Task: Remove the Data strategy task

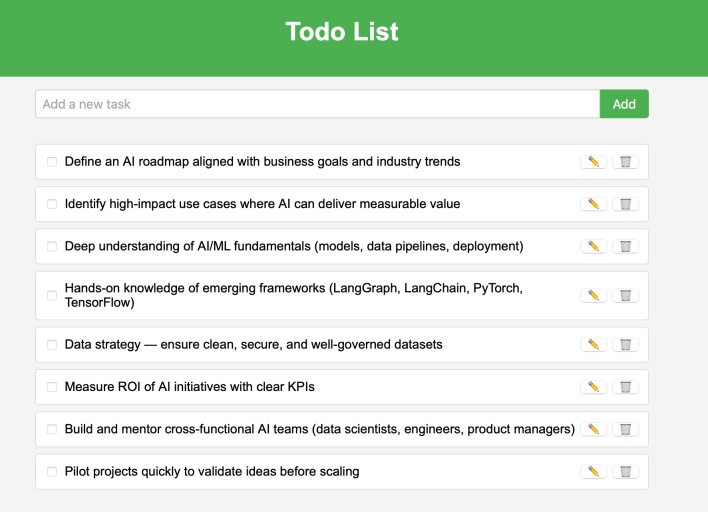Action: pyautogui.click(x=625, y=344)
